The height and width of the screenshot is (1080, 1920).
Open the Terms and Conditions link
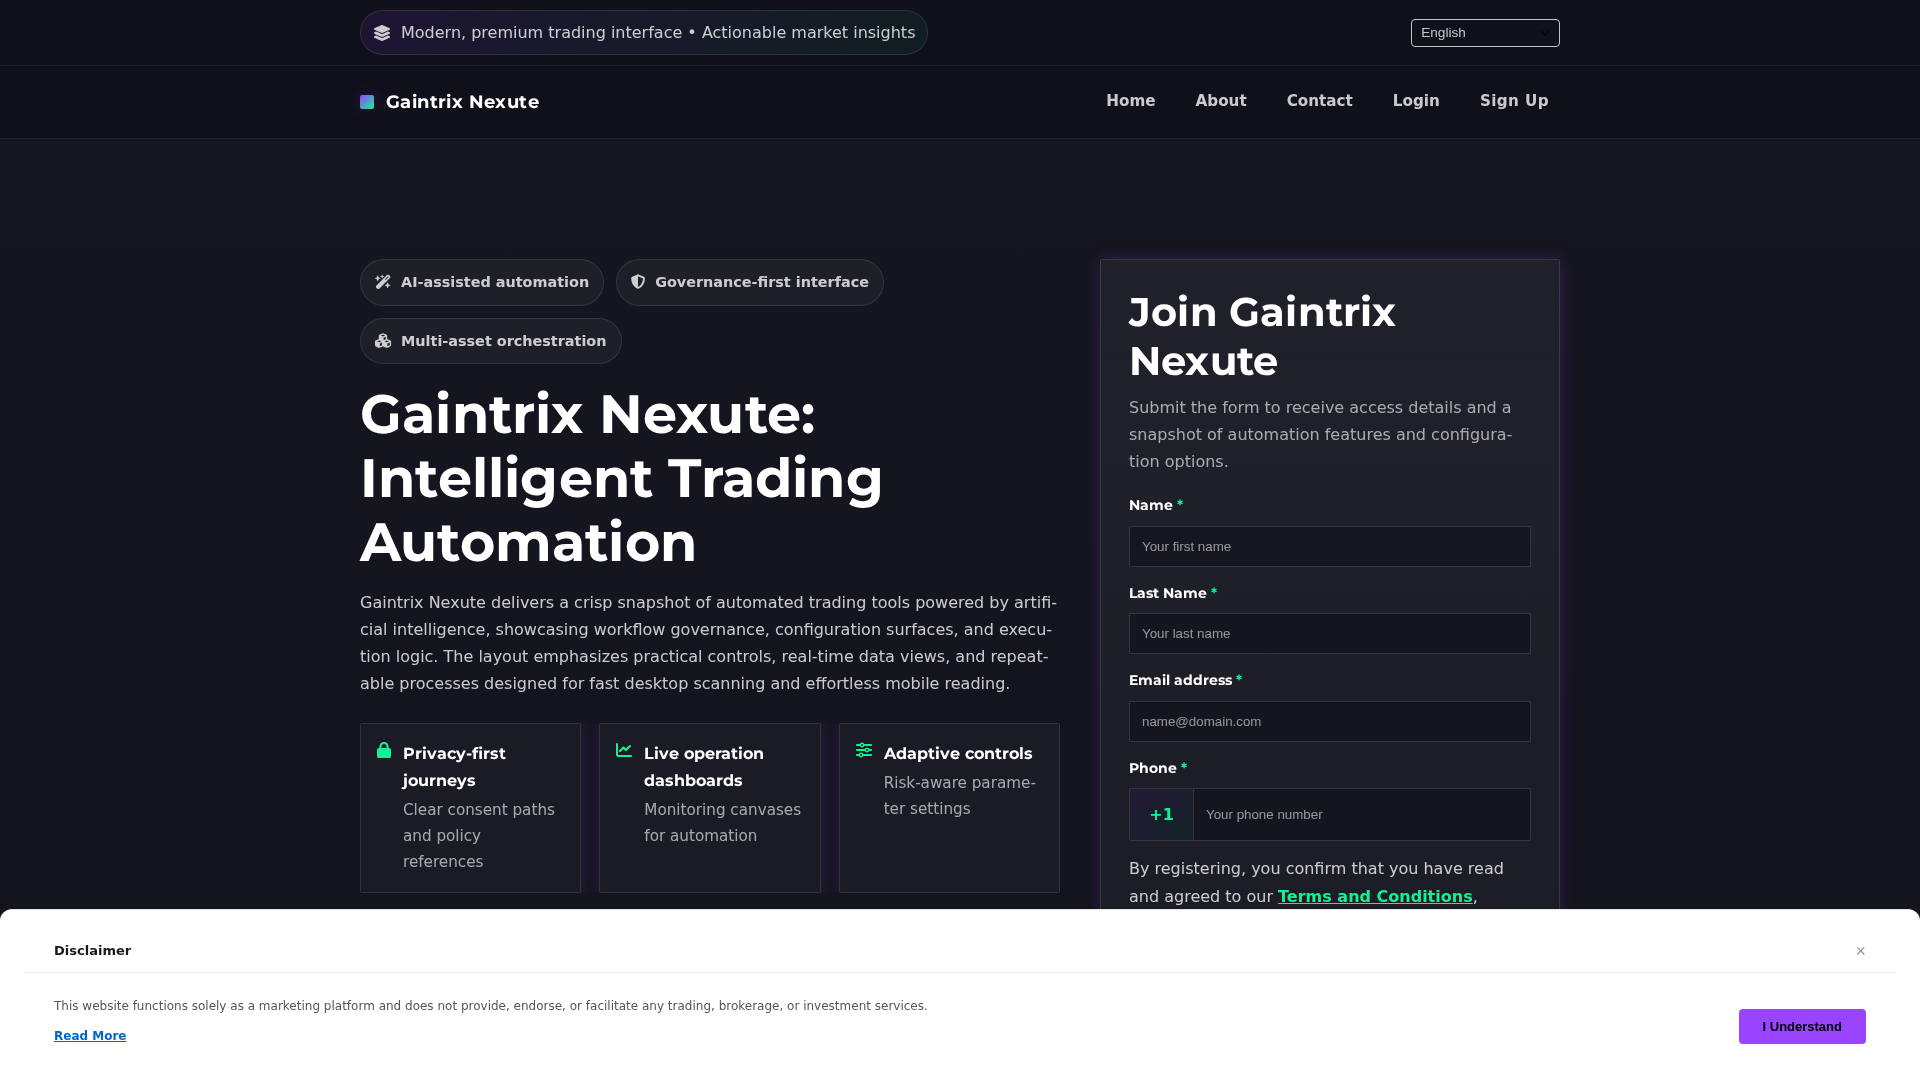click(x=1375, y=897)
